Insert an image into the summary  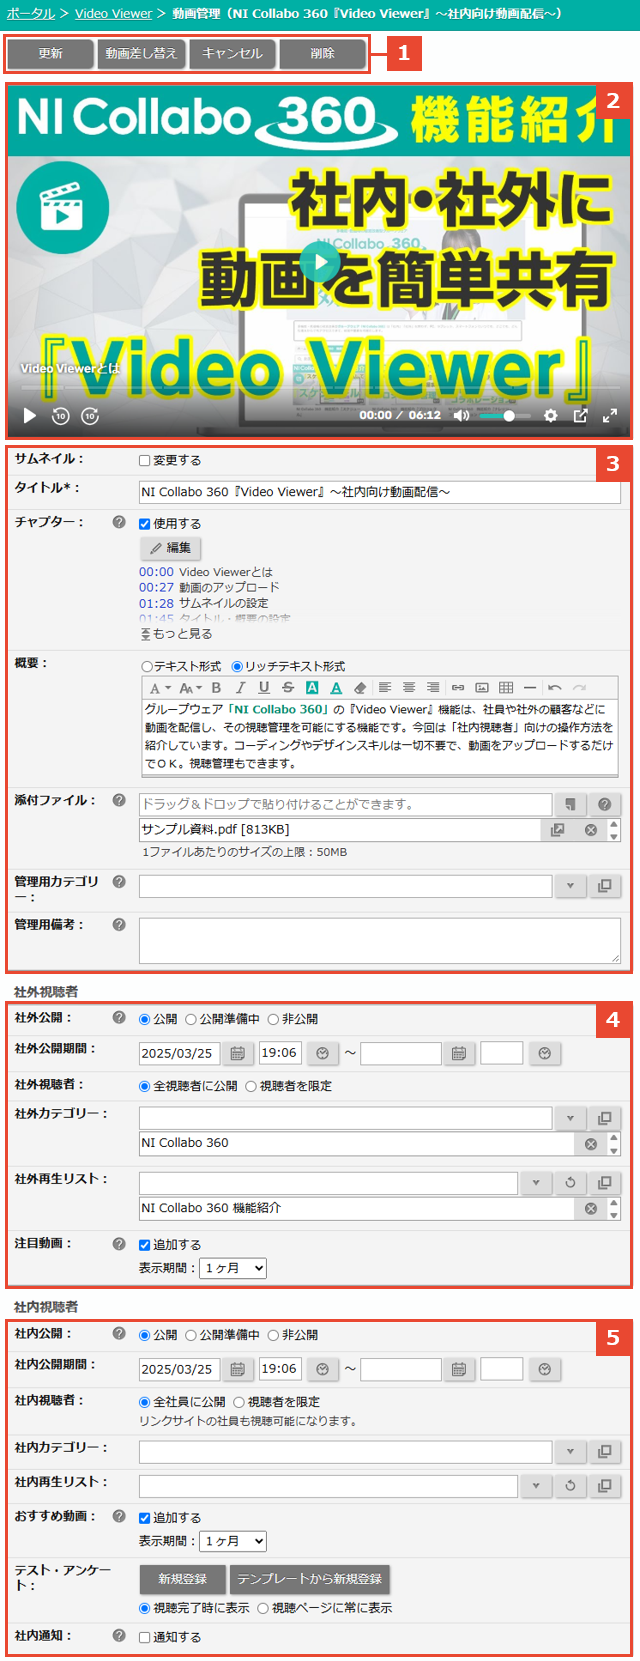tap(482, 687)
